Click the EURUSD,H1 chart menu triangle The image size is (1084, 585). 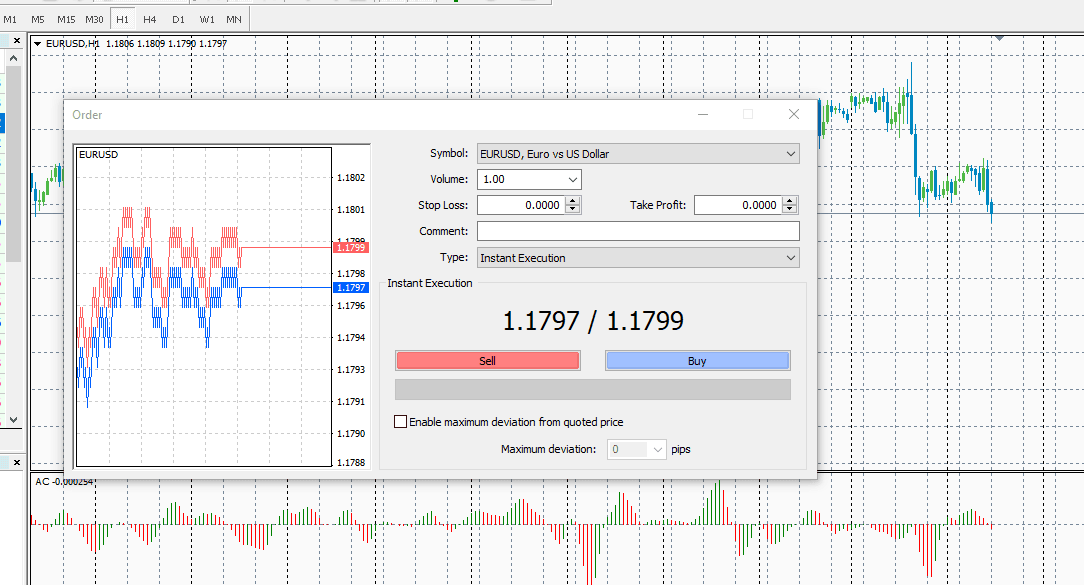(x=37, y=44)
